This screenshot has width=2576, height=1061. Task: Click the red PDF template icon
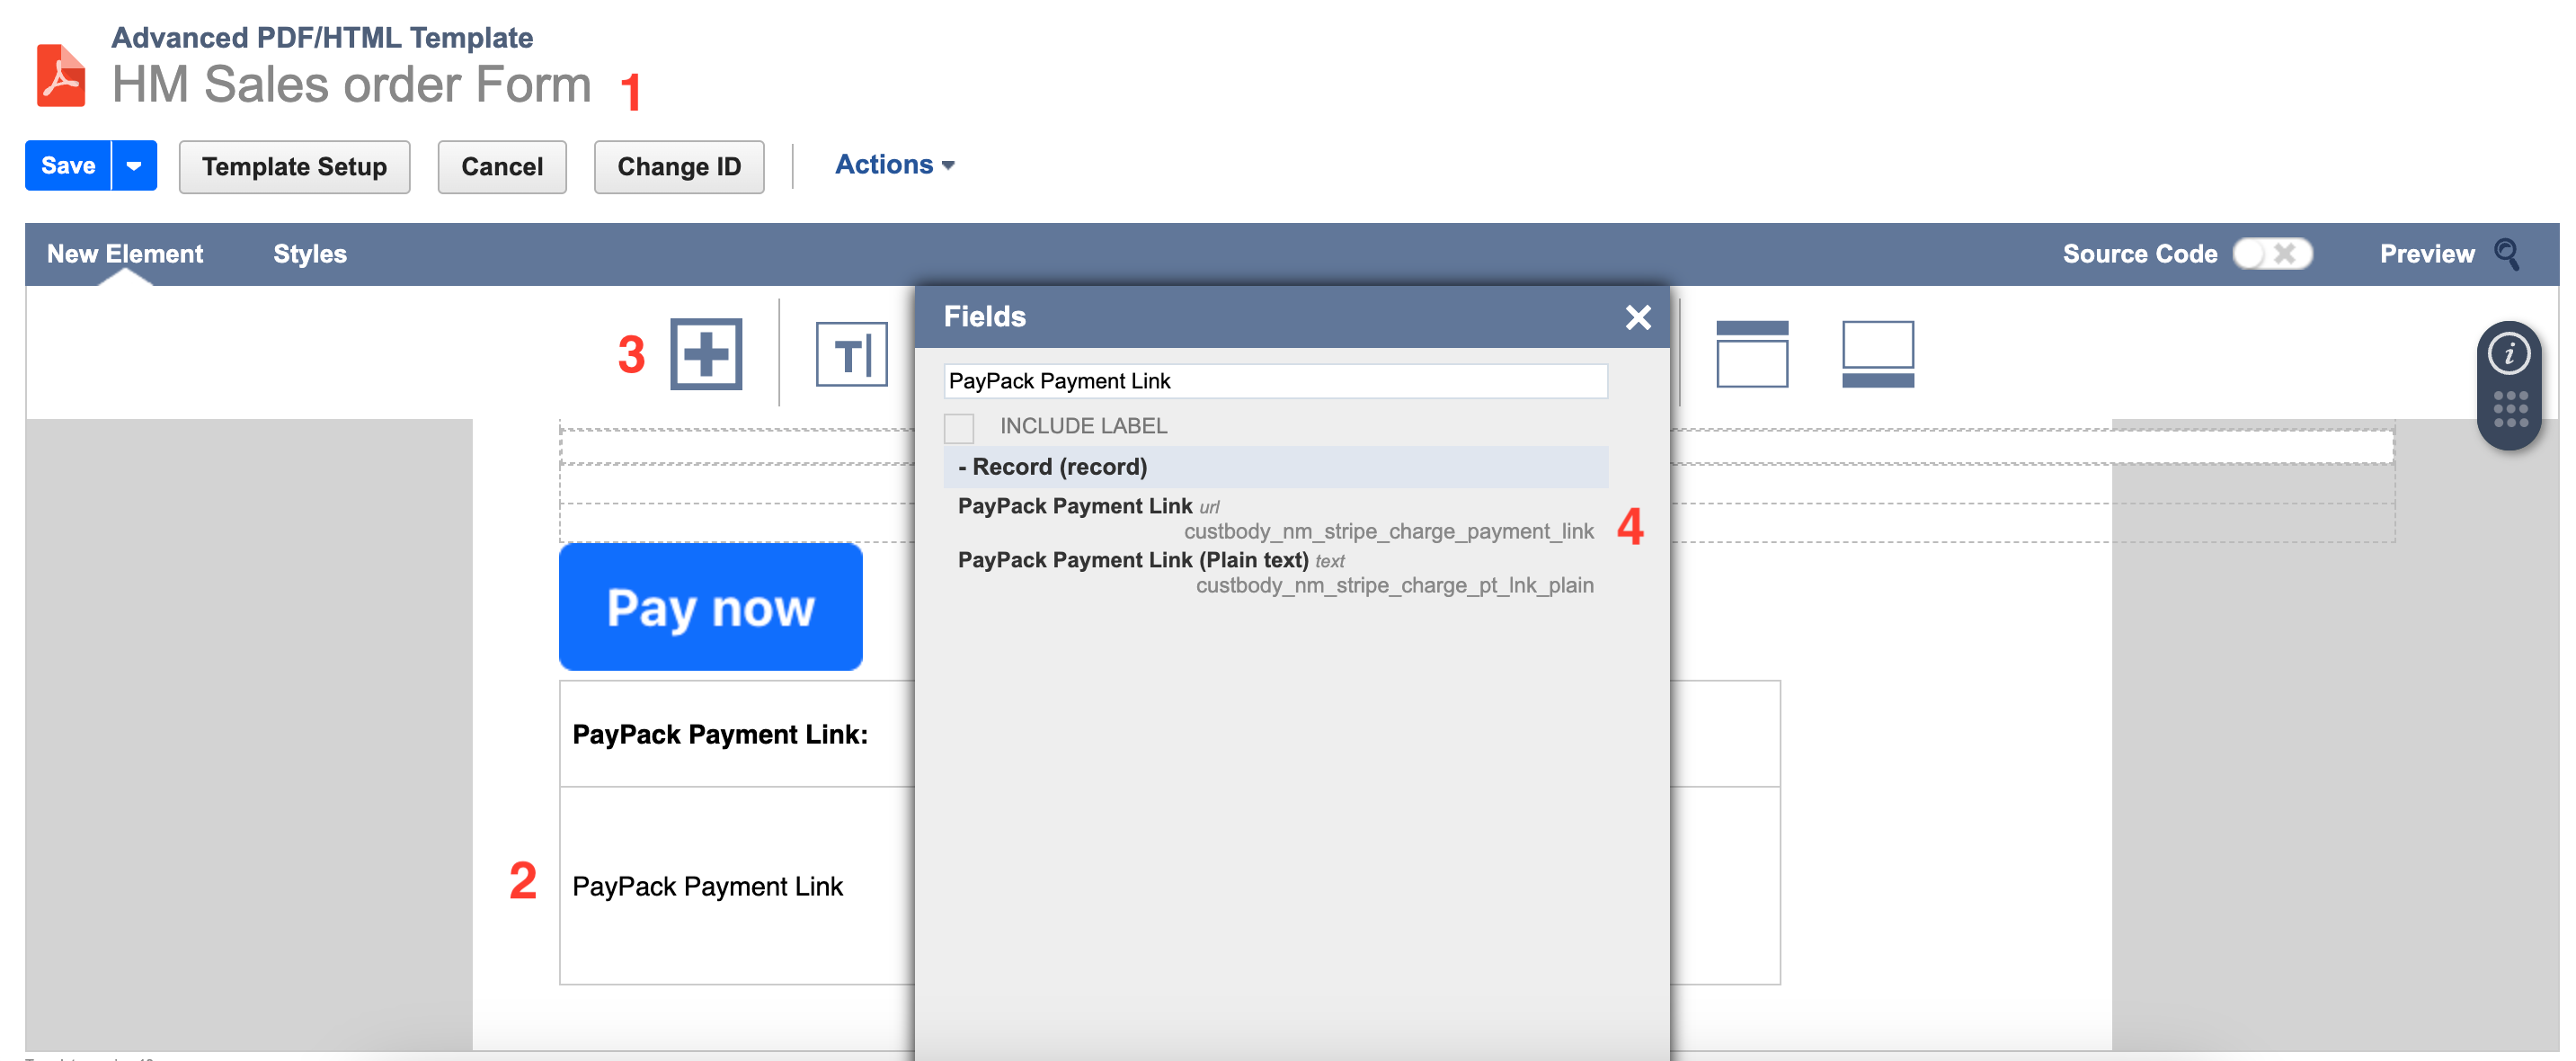click(x=61, y=75)
